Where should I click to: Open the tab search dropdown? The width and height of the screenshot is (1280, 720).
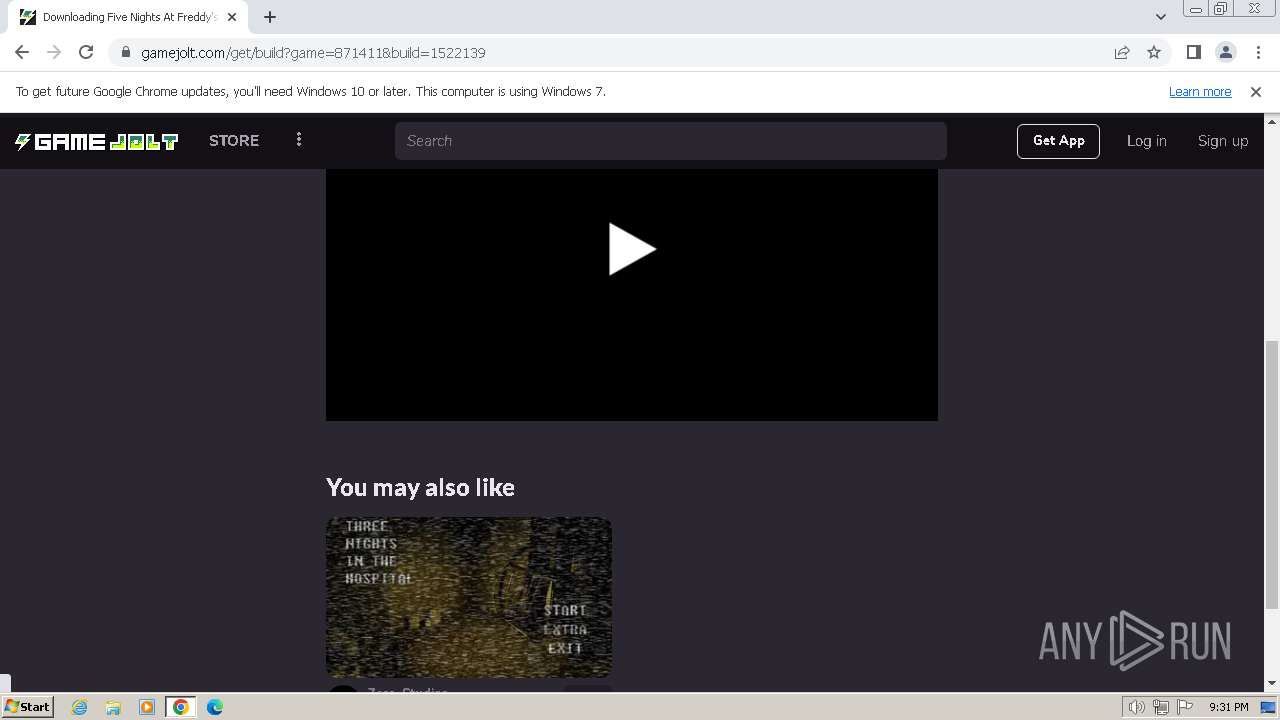tap(1160, 16)
